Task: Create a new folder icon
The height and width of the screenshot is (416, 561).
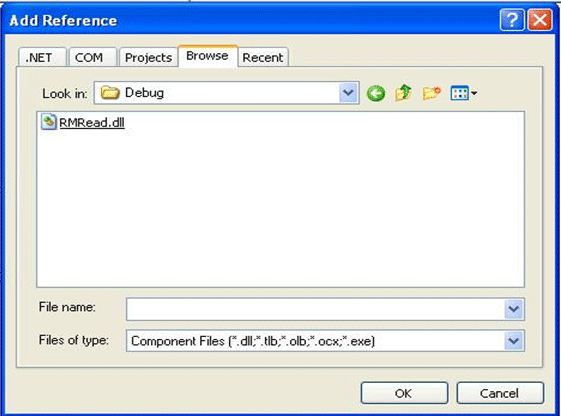Action: pos(431,93)
